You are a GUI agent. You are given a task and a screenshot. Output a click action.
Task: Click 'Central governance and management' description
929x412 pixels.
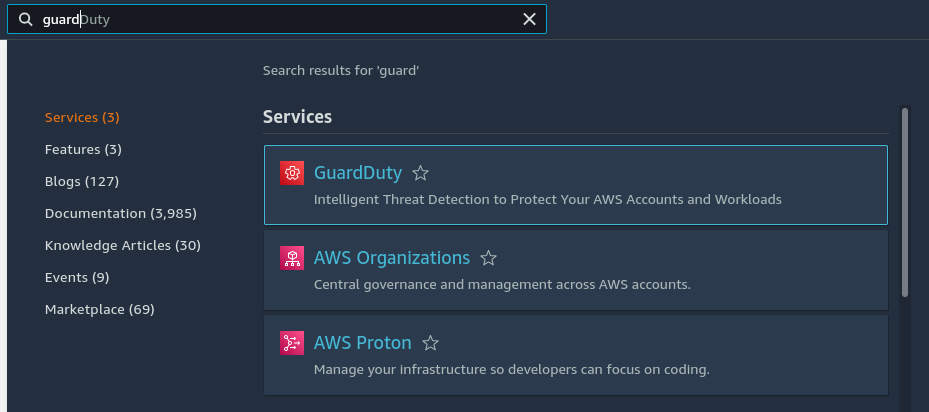click(x=502, y=285)
